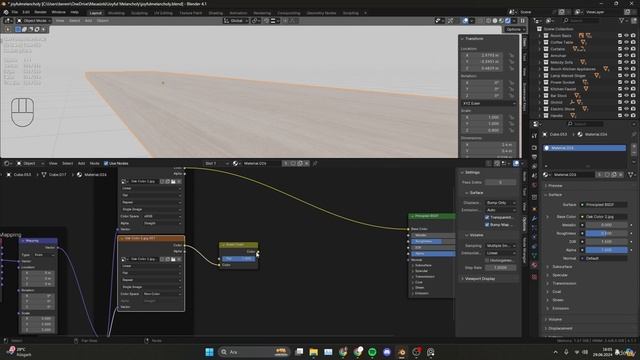Click the viewport gizmo visibility icon

click(x=450, y=20)
